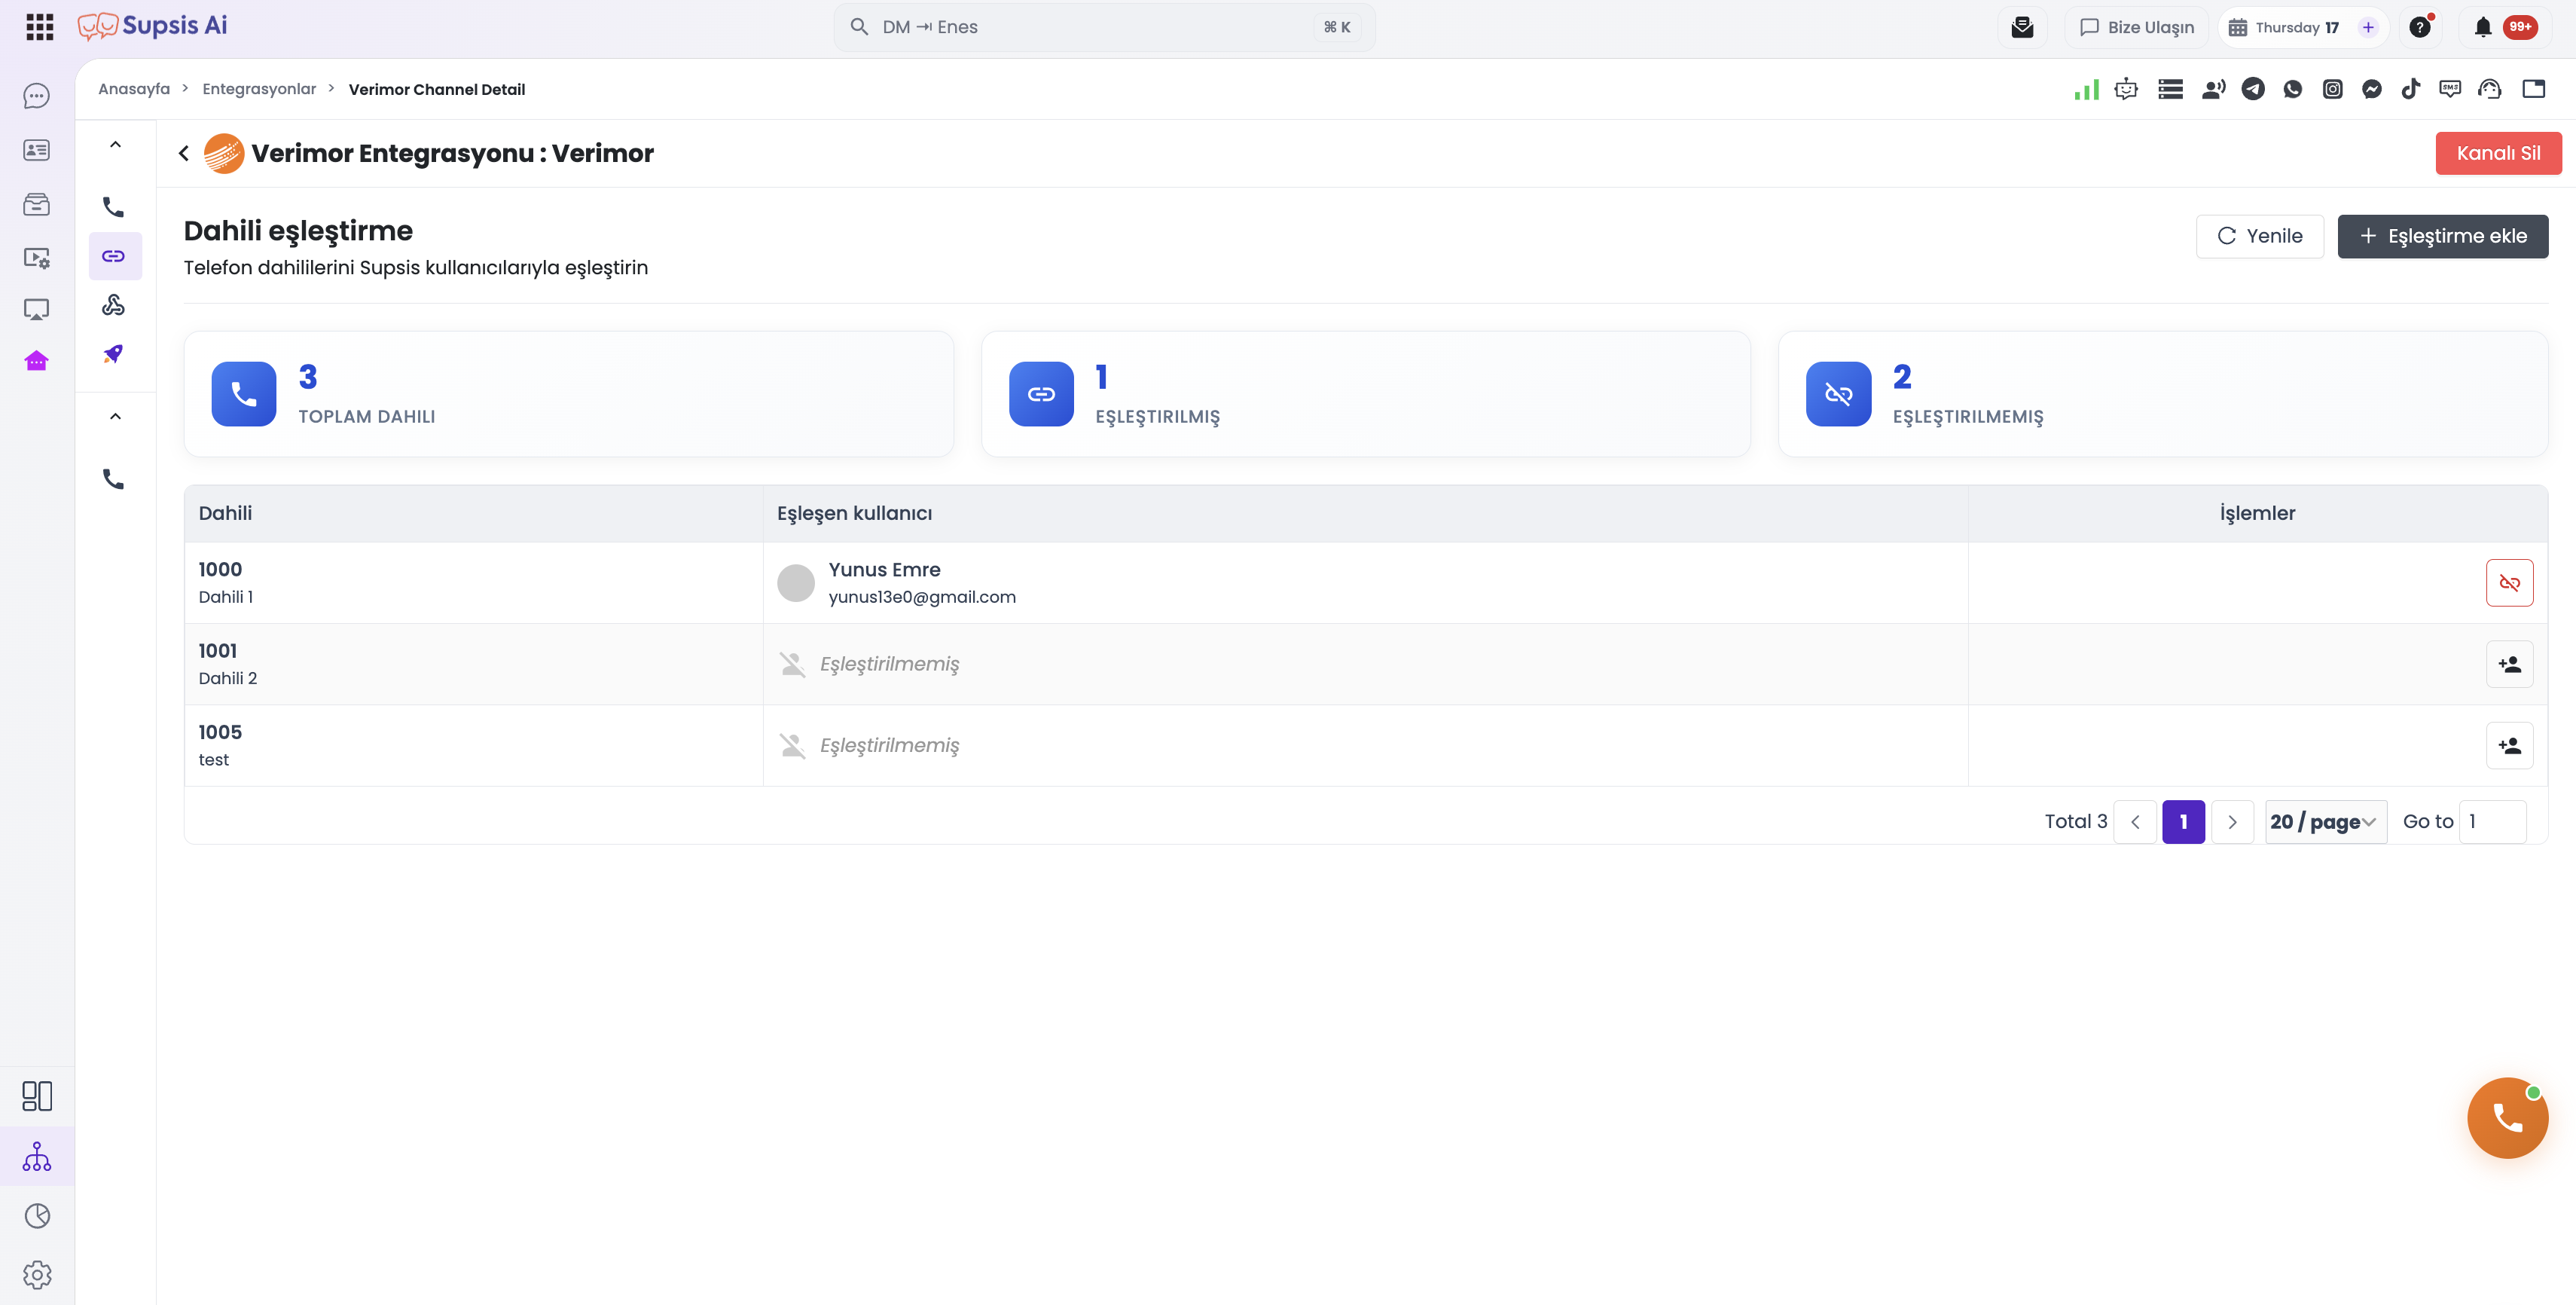Image resolution: width=2576 pixels, height=1305 pixels.
Task: Open the 20 / page size dropdown
Action: coord(2326,822)
